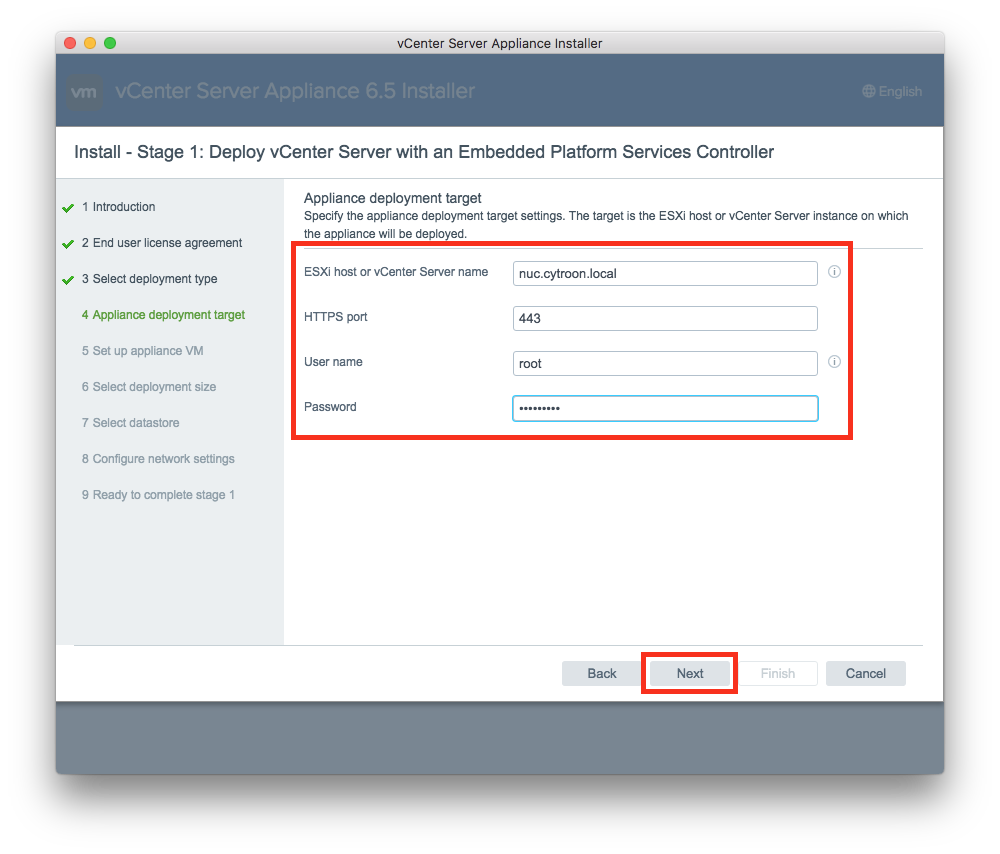
Task: Select step 7 Select datastore
Action: (x=130, y=423)
